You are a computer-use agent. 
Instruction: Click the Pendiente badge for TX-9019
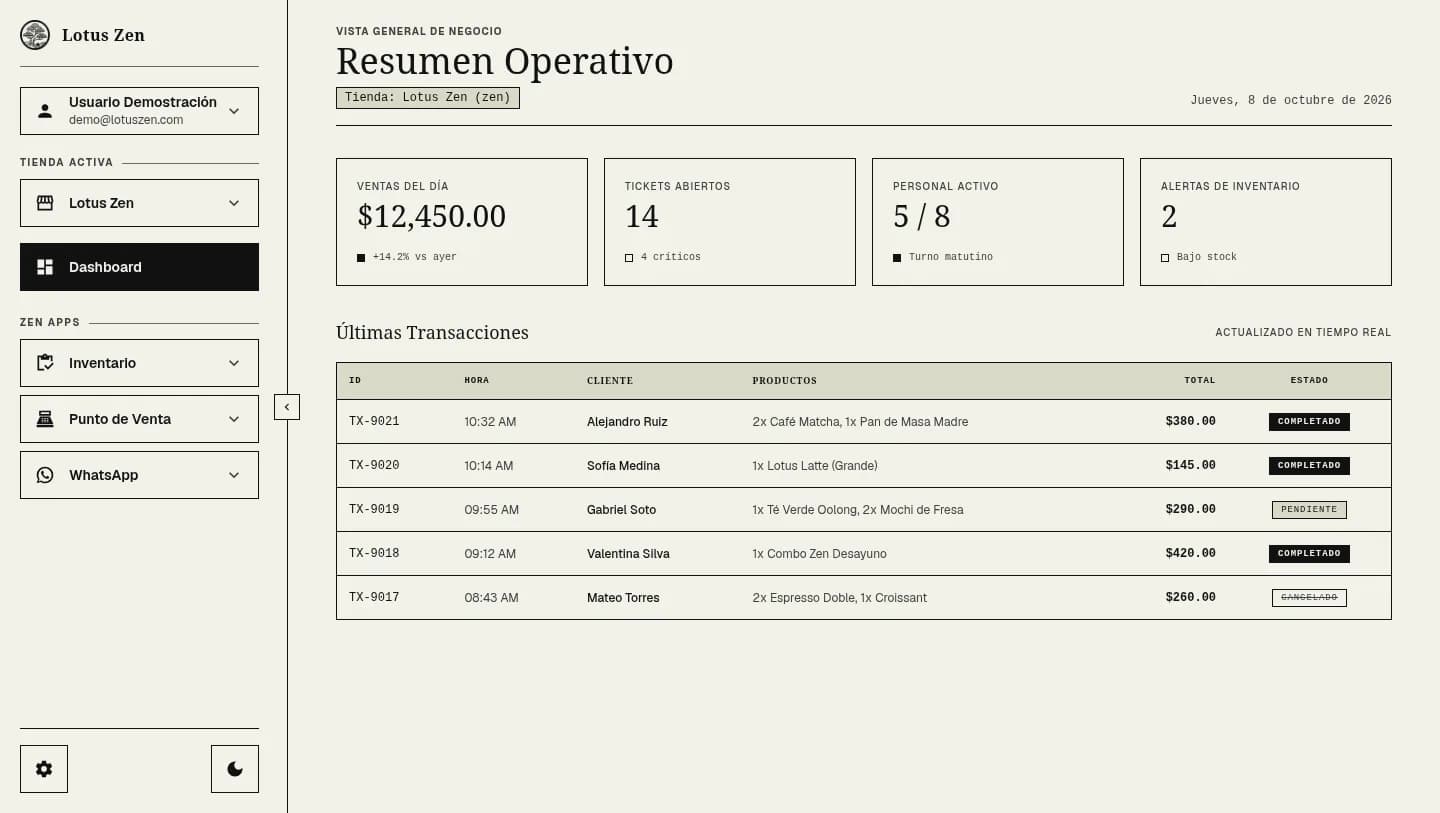[x=1309, y=510]
